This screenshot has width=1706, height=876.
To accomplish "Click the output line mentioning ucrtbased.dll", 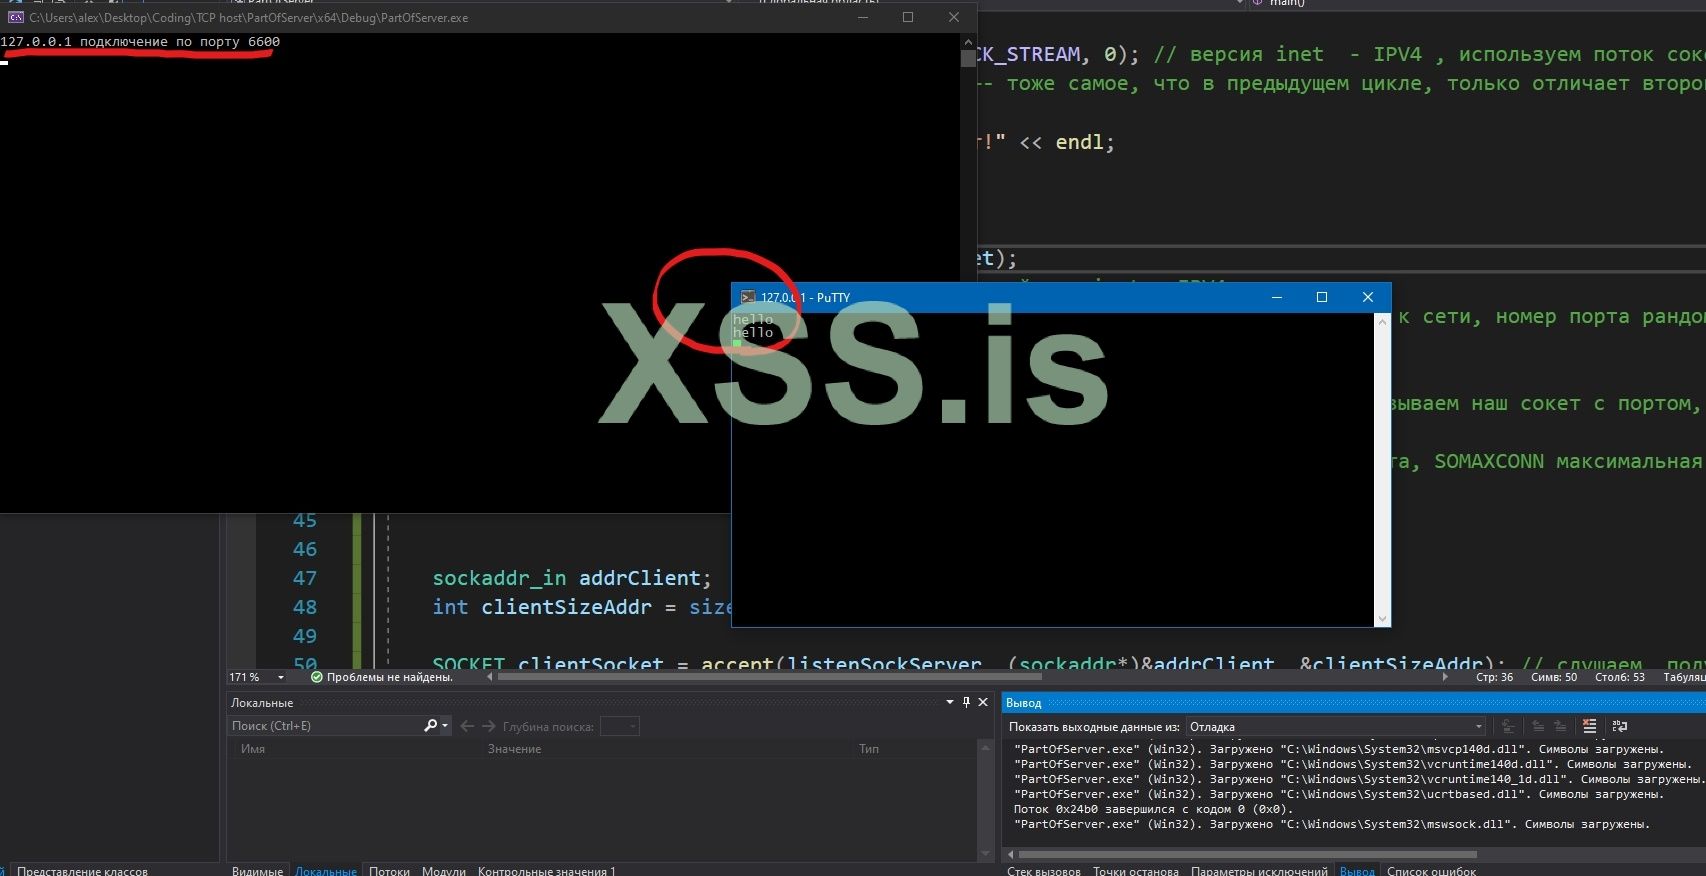I will [1339, 794].
